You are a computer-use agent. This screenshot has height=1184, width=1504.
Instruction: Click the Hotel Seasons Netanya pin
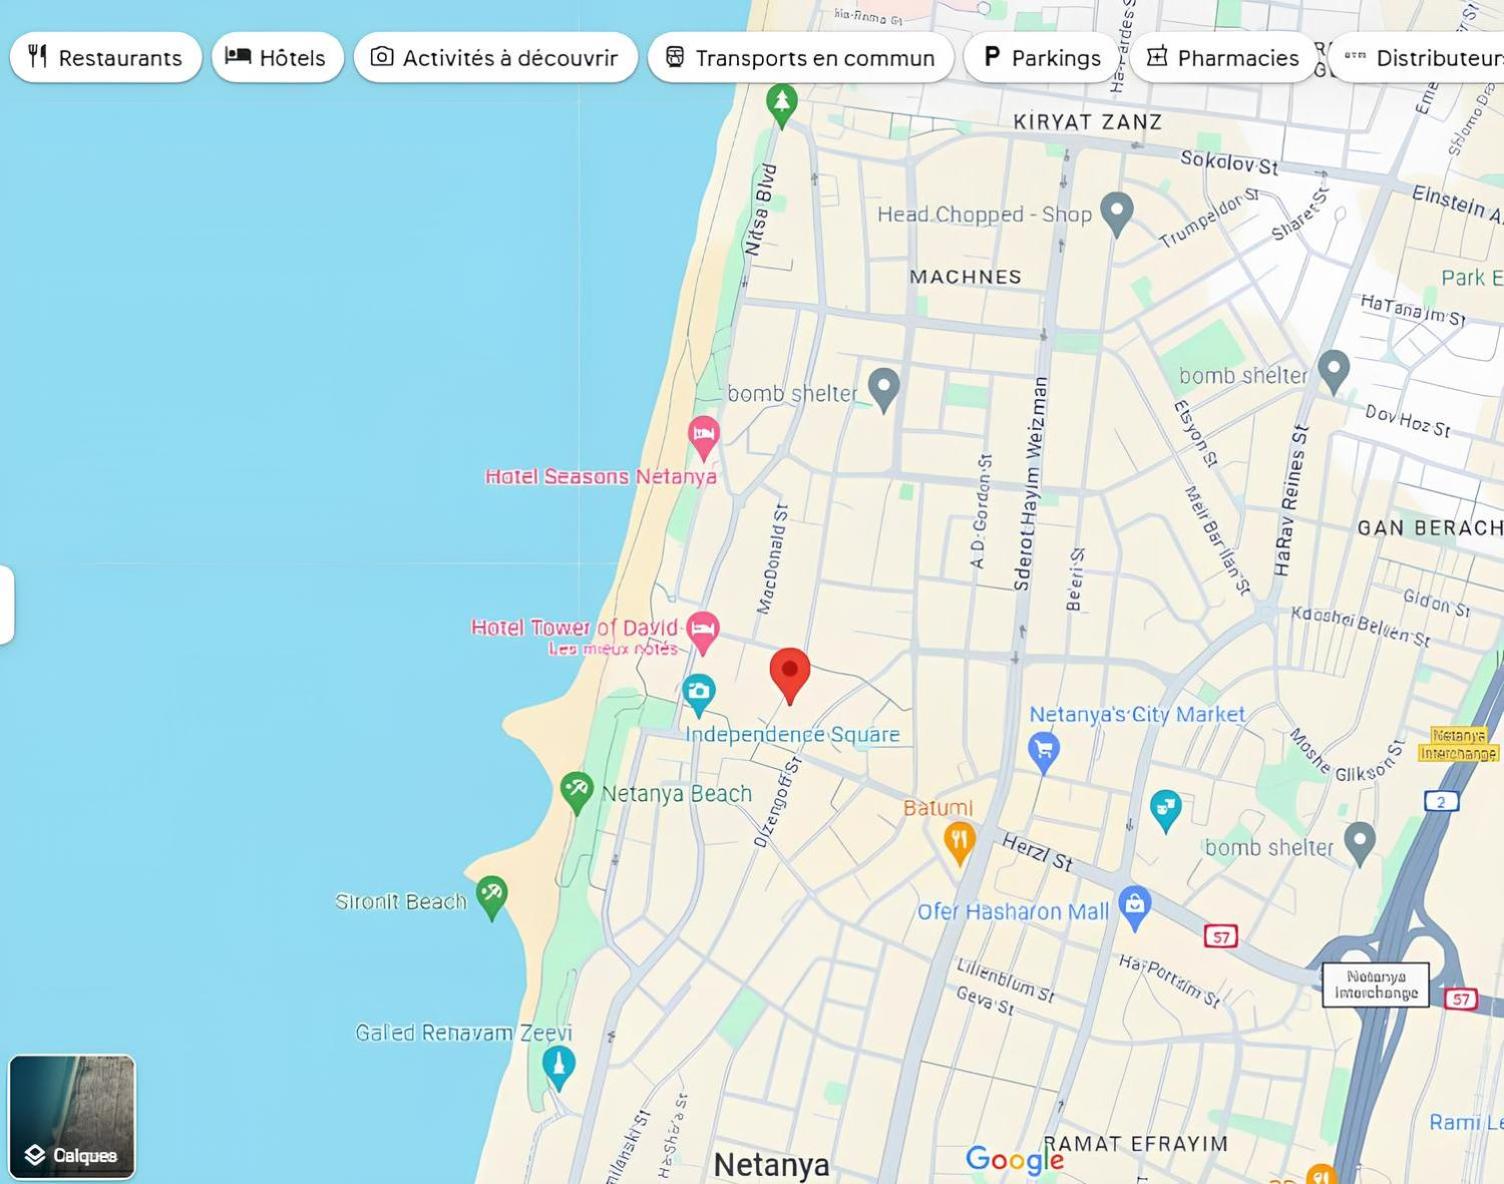pos(704,437)
